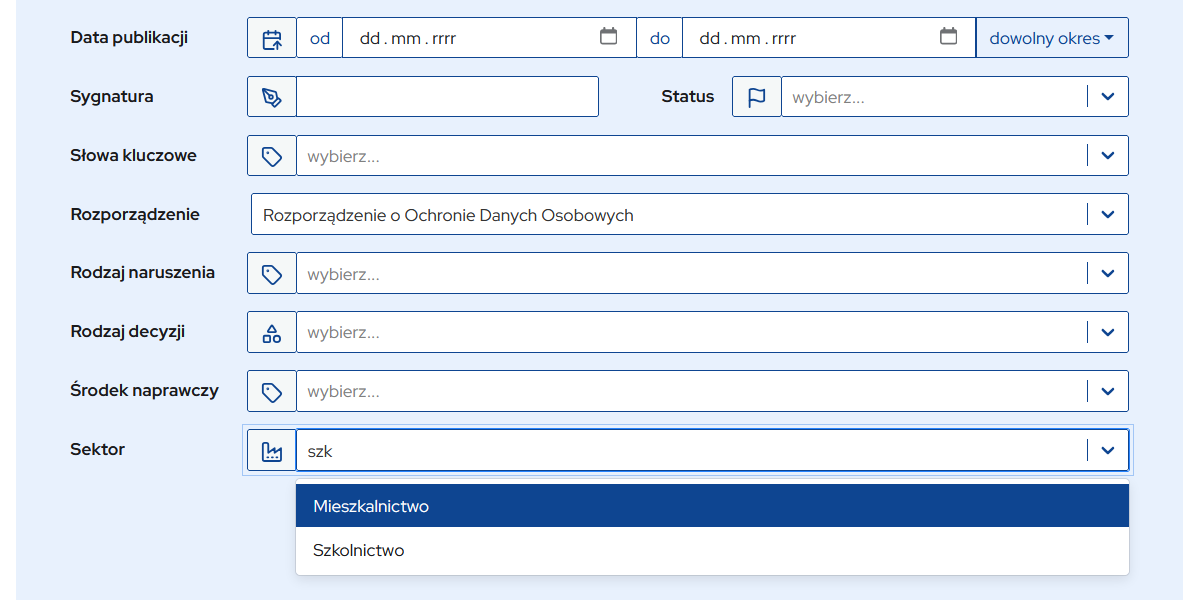
Task: Expand the Rozporządzenie dropdown chevron
Action: (x=1107, y=215)
